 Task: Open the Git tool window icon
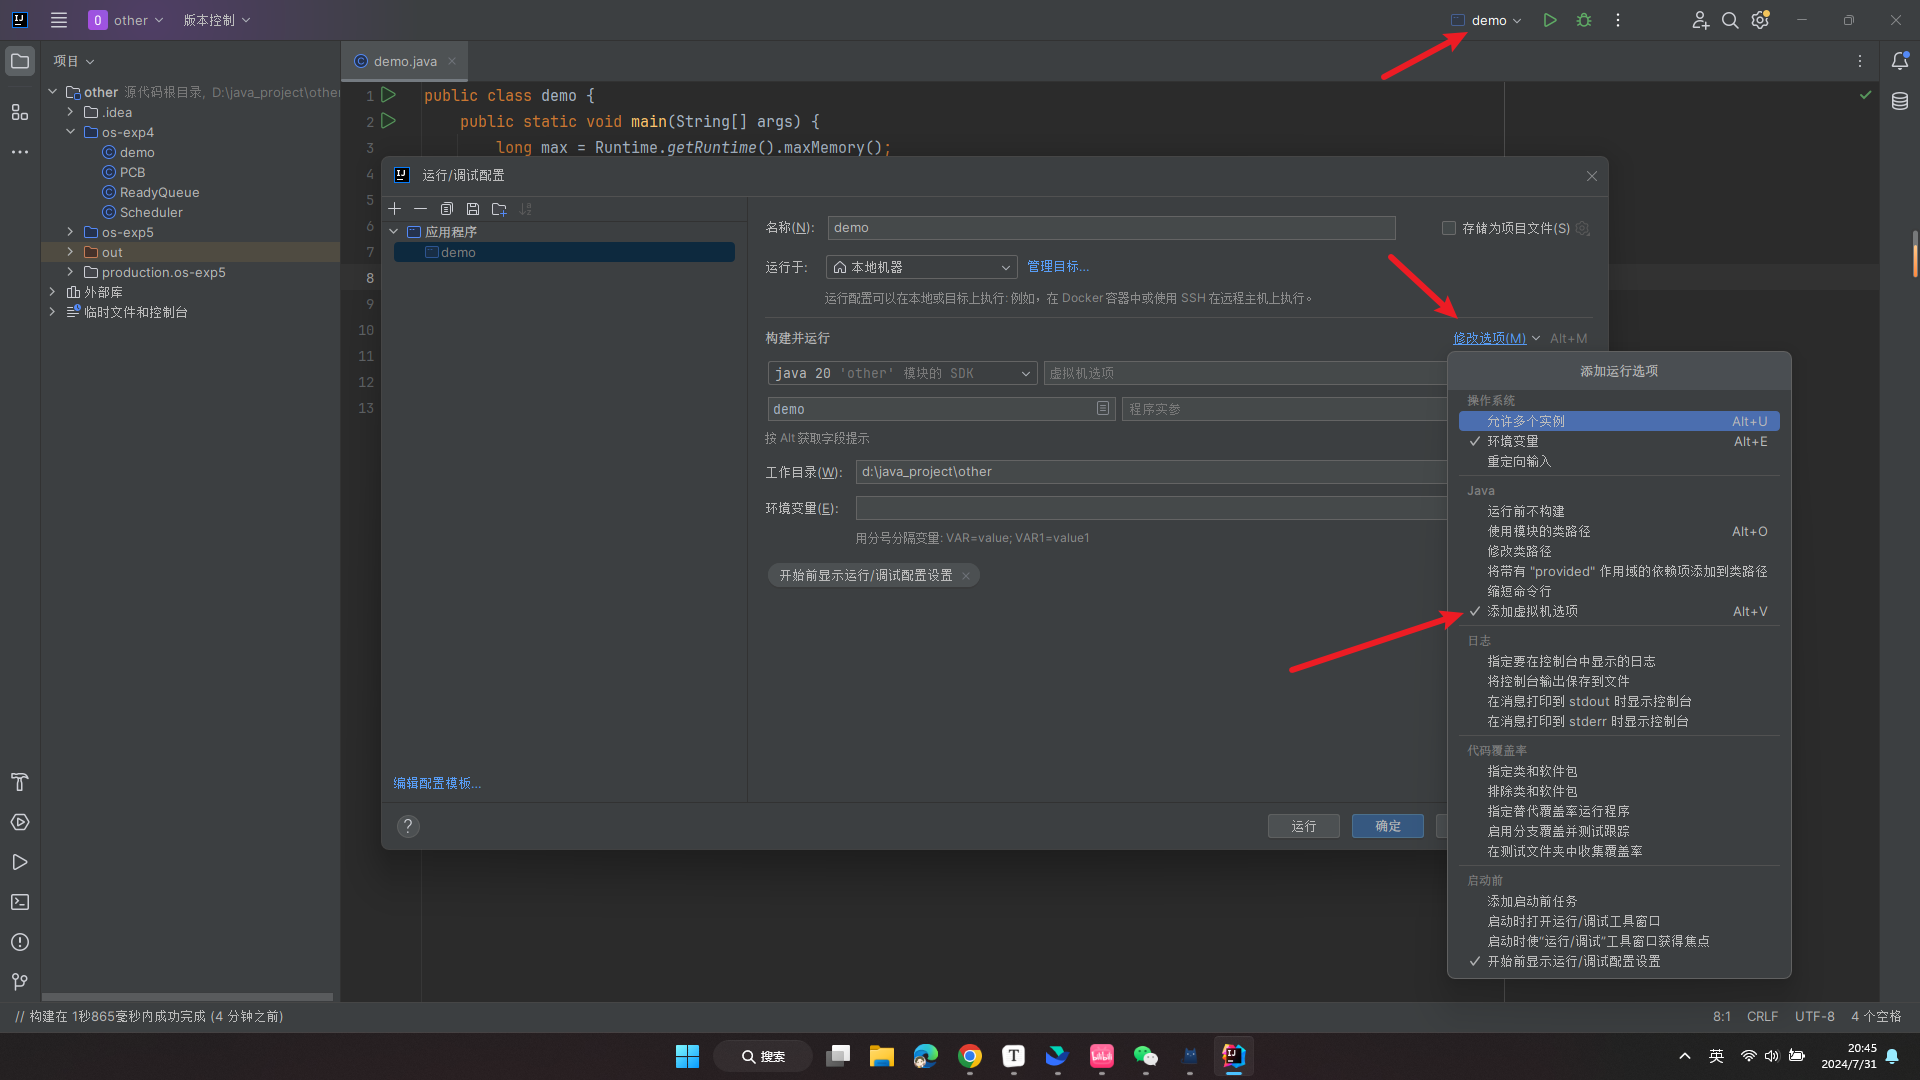pyautogui.click(x=20, y=982)
